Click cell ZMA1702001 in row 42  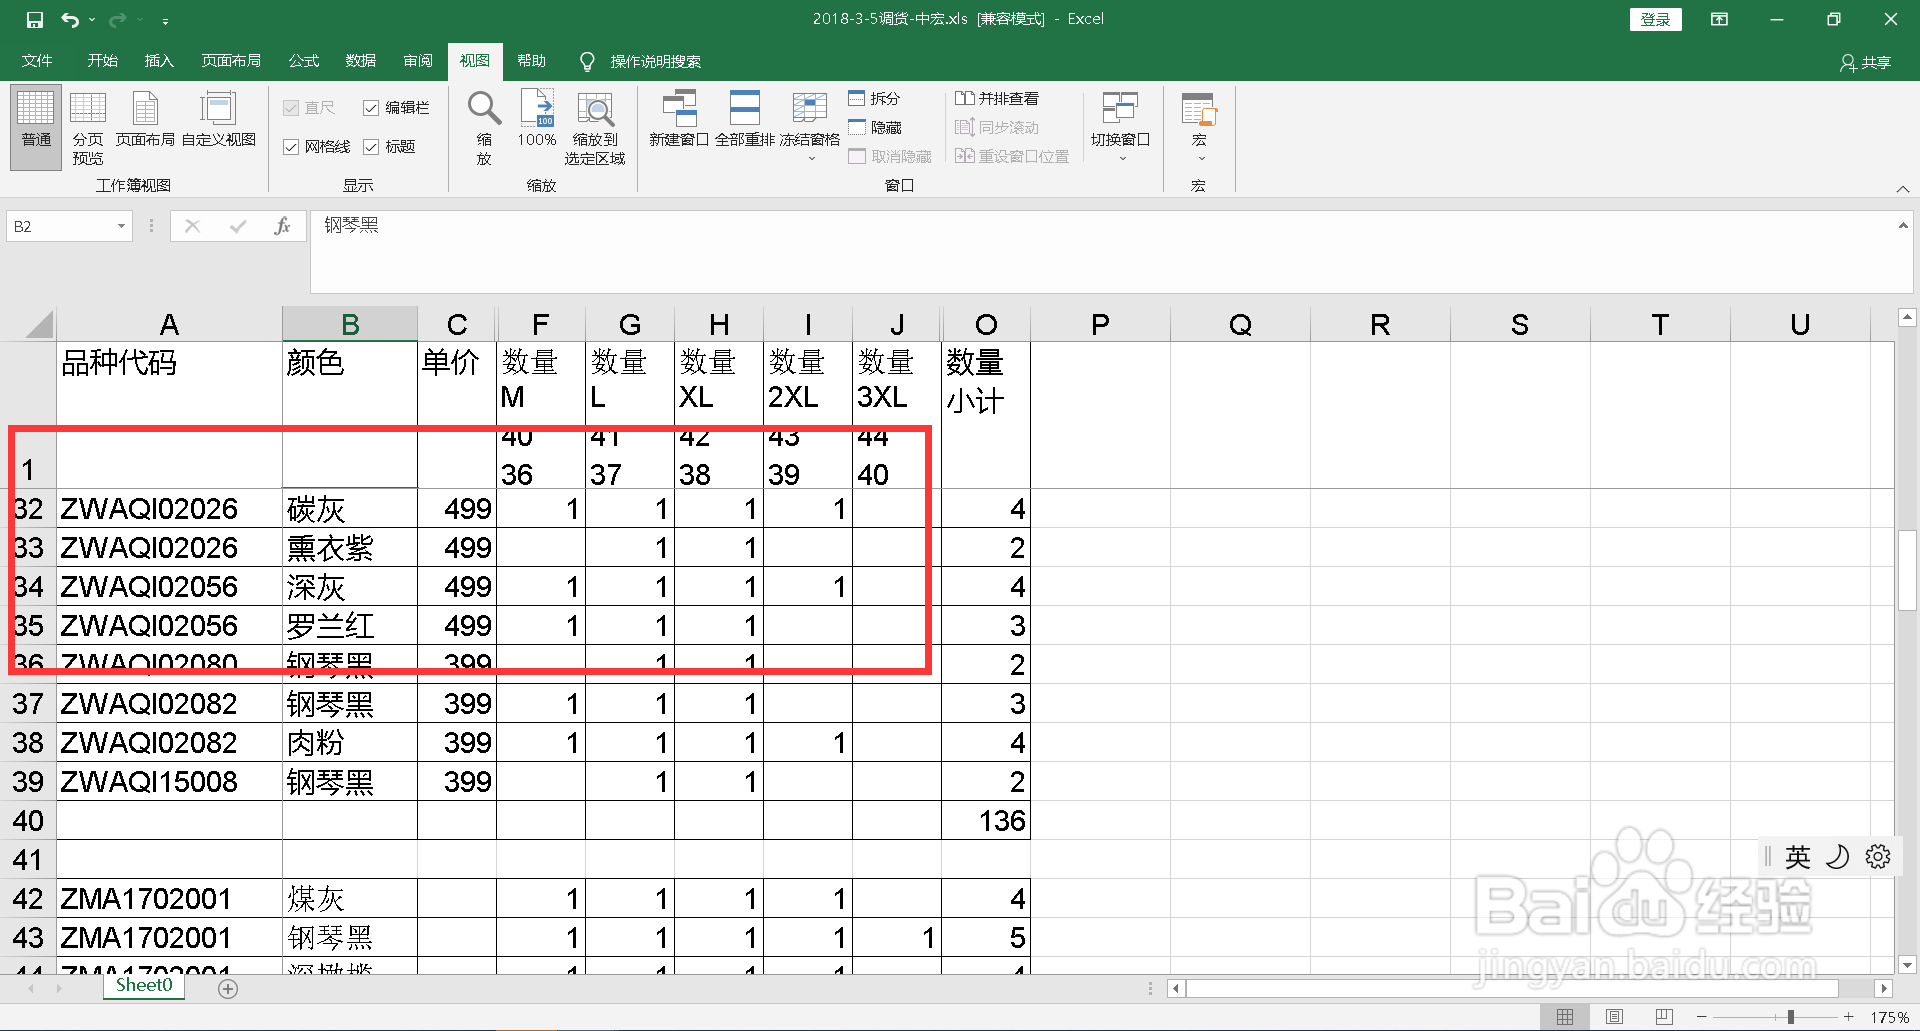pos(169,899)
